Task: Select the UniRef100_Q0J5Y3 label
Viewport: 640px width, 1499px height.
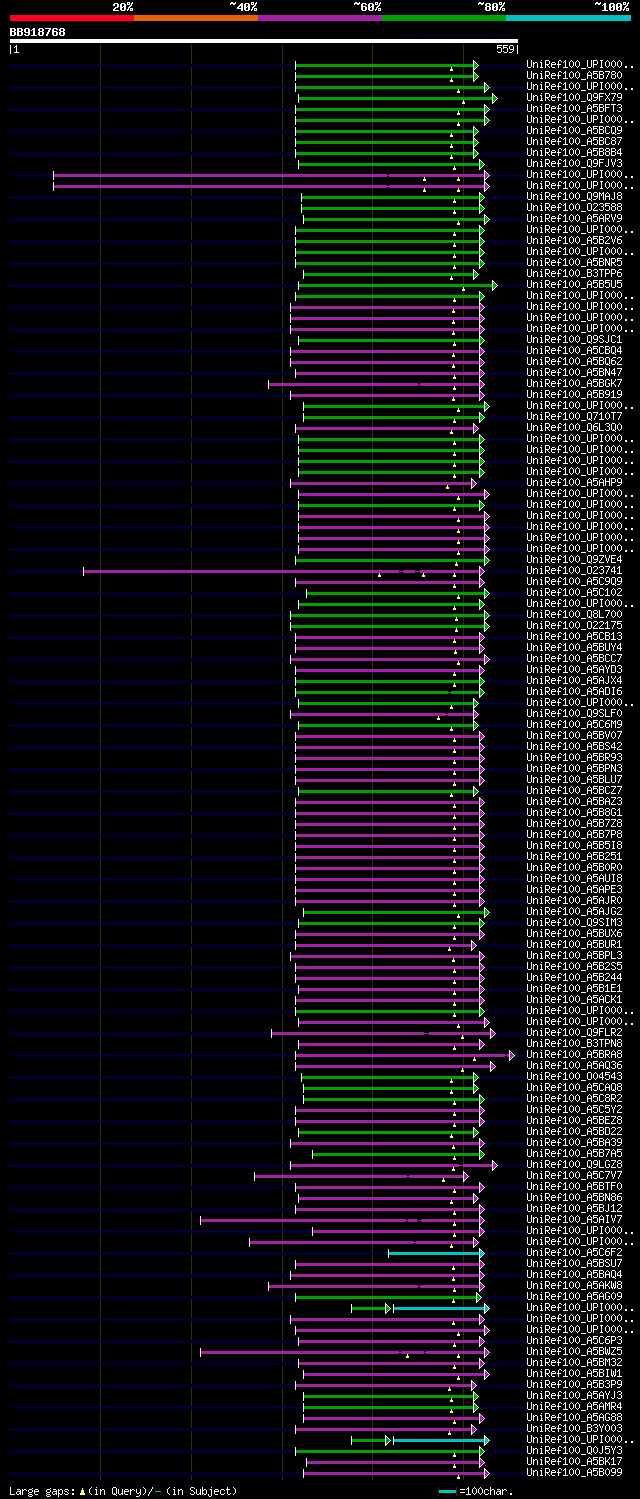Action: (574, 1450)
